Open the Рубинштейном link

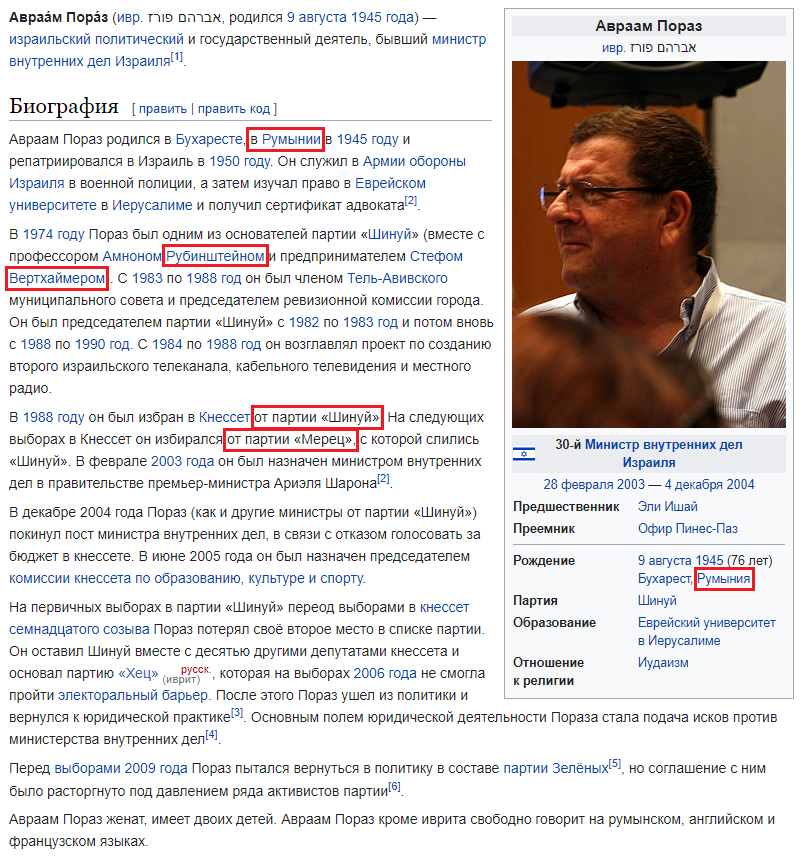tap(215, 256)
